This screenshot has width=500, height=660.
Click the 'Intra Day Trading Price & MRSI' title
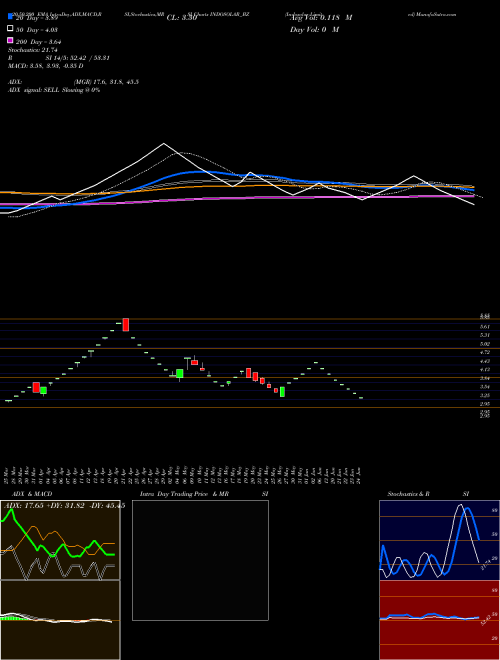[204, 494]
